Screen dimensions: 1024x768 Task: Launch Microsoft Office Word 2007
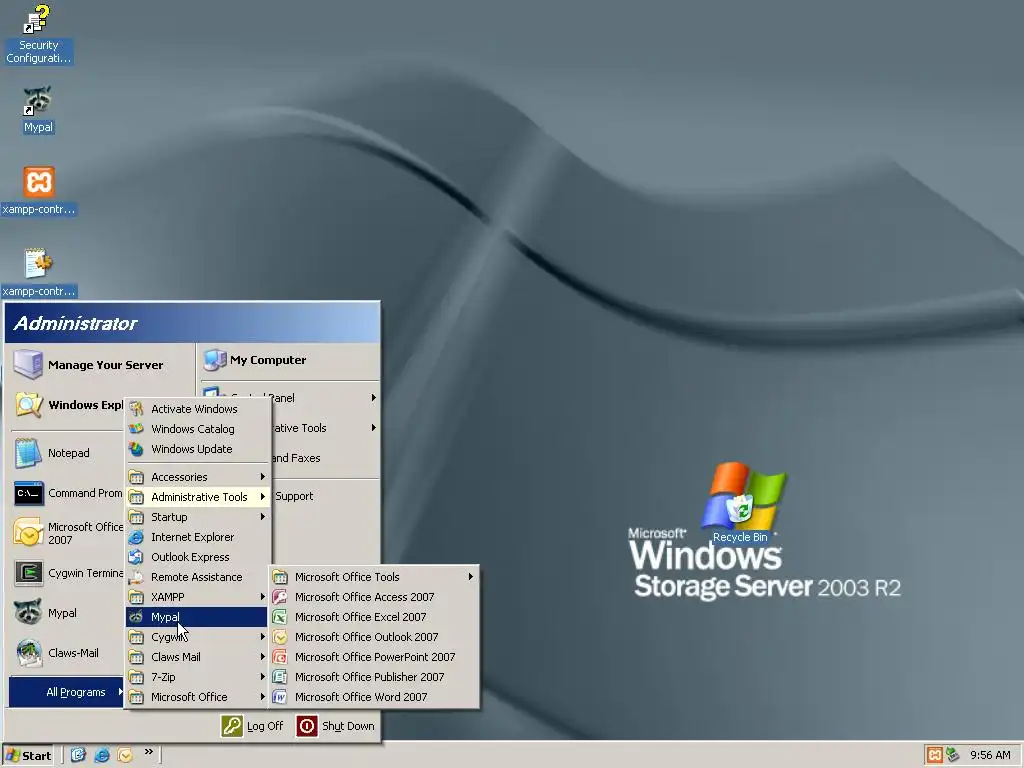coord(374,697)
